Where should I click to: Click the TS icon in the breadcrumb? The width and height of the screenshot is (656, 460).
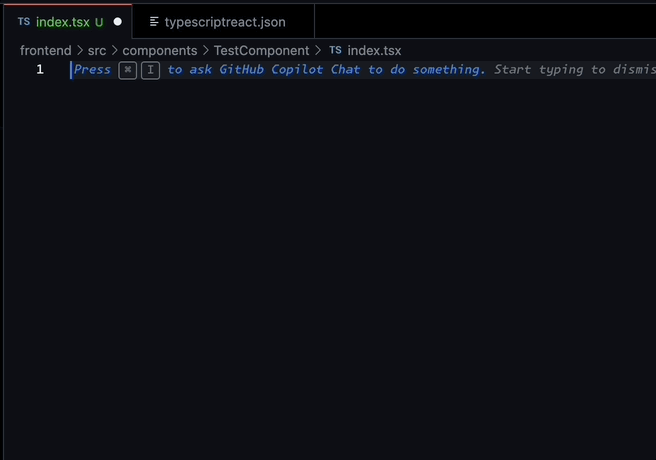pos(335,51)
